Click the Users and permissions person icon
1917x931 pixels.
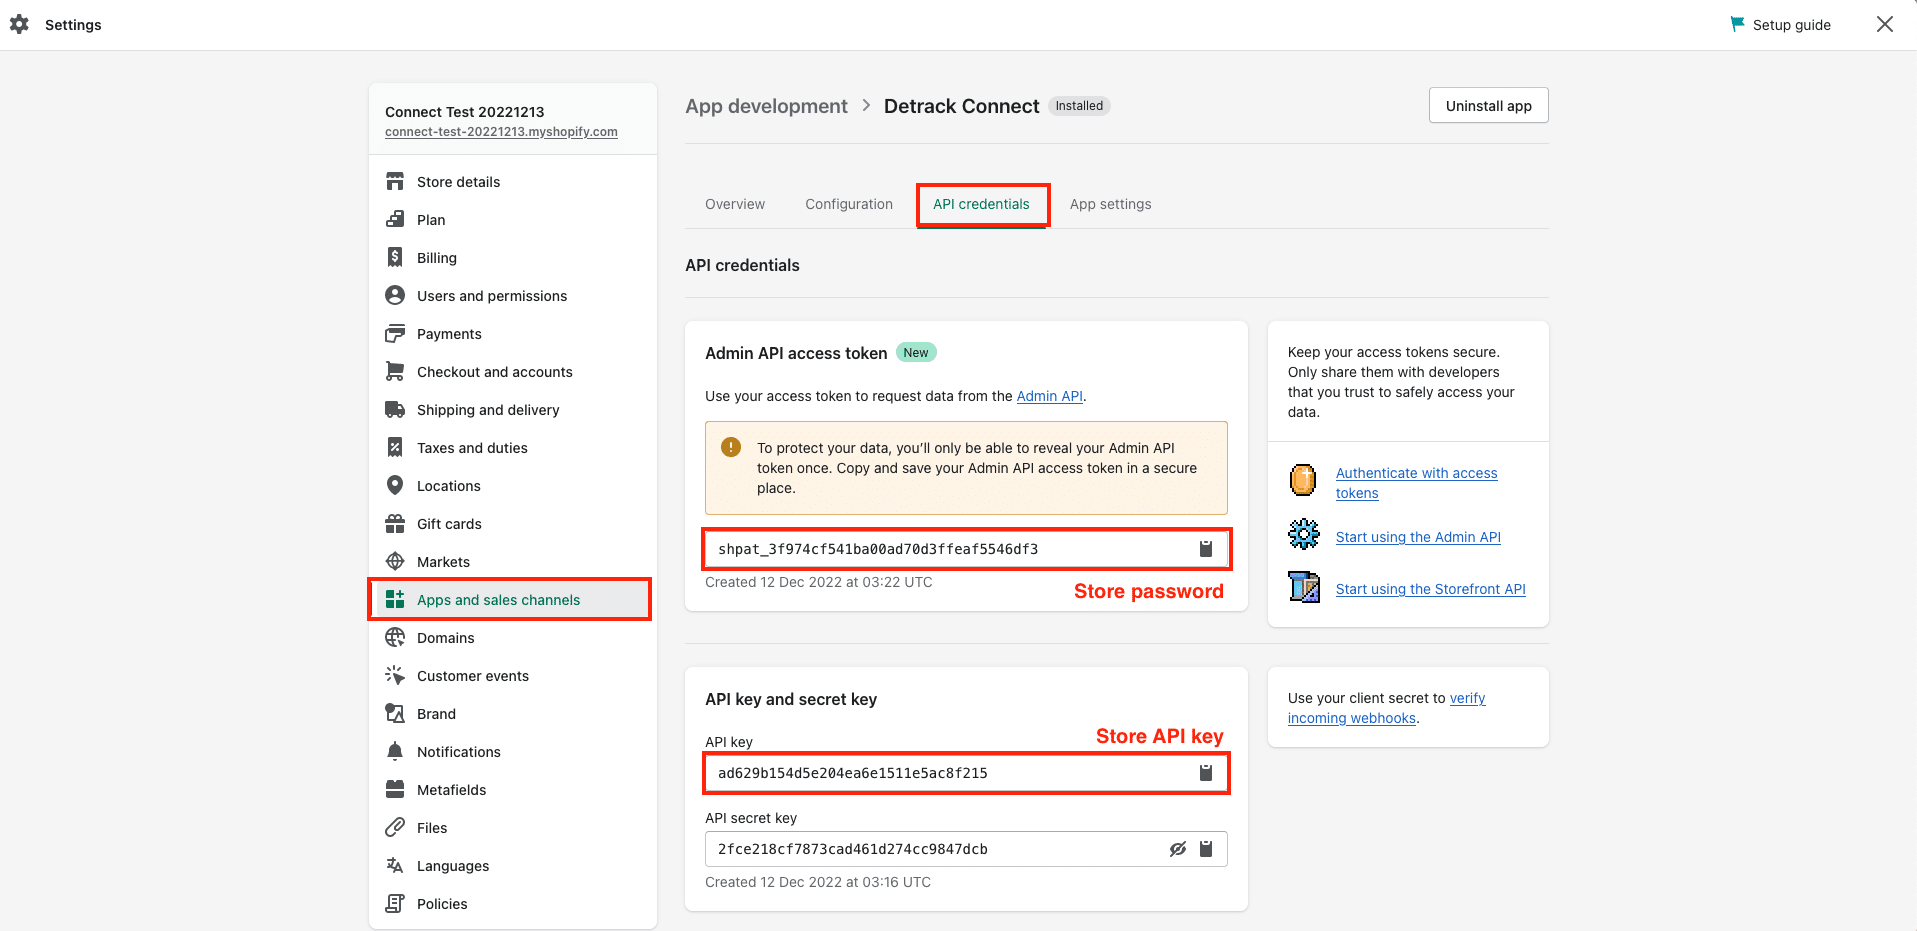tap(395, 296)
